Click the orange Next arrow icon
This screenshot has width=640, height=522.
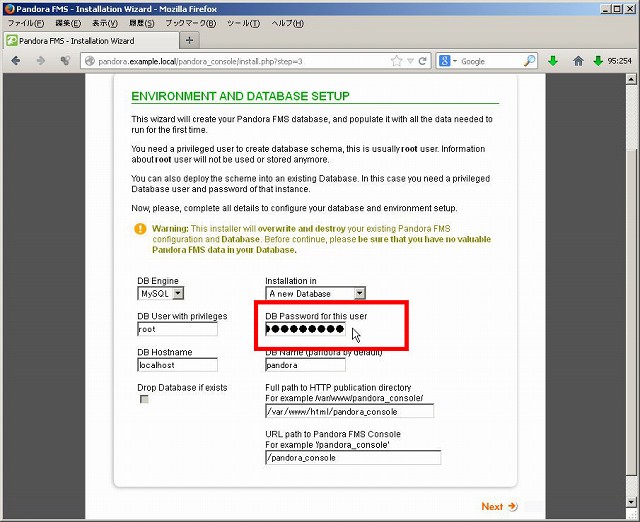[512, 506]
